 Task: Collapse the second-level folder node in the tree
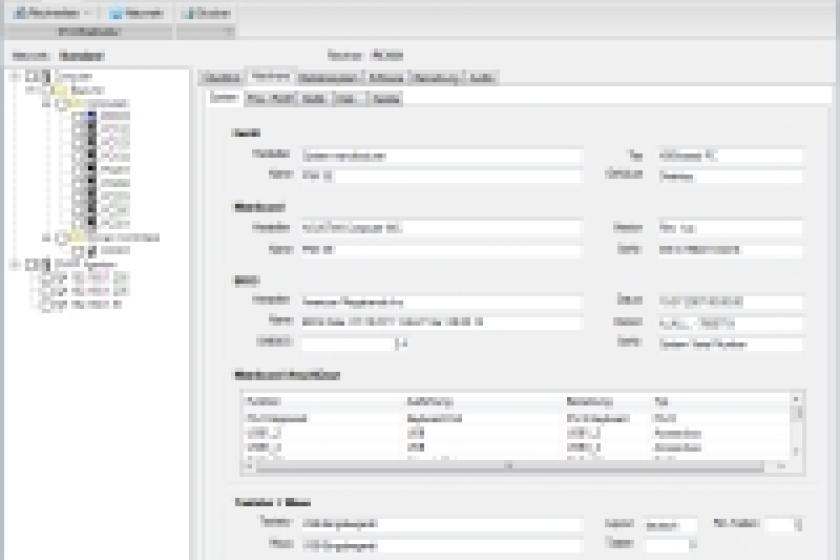click(x=31, y=90)
